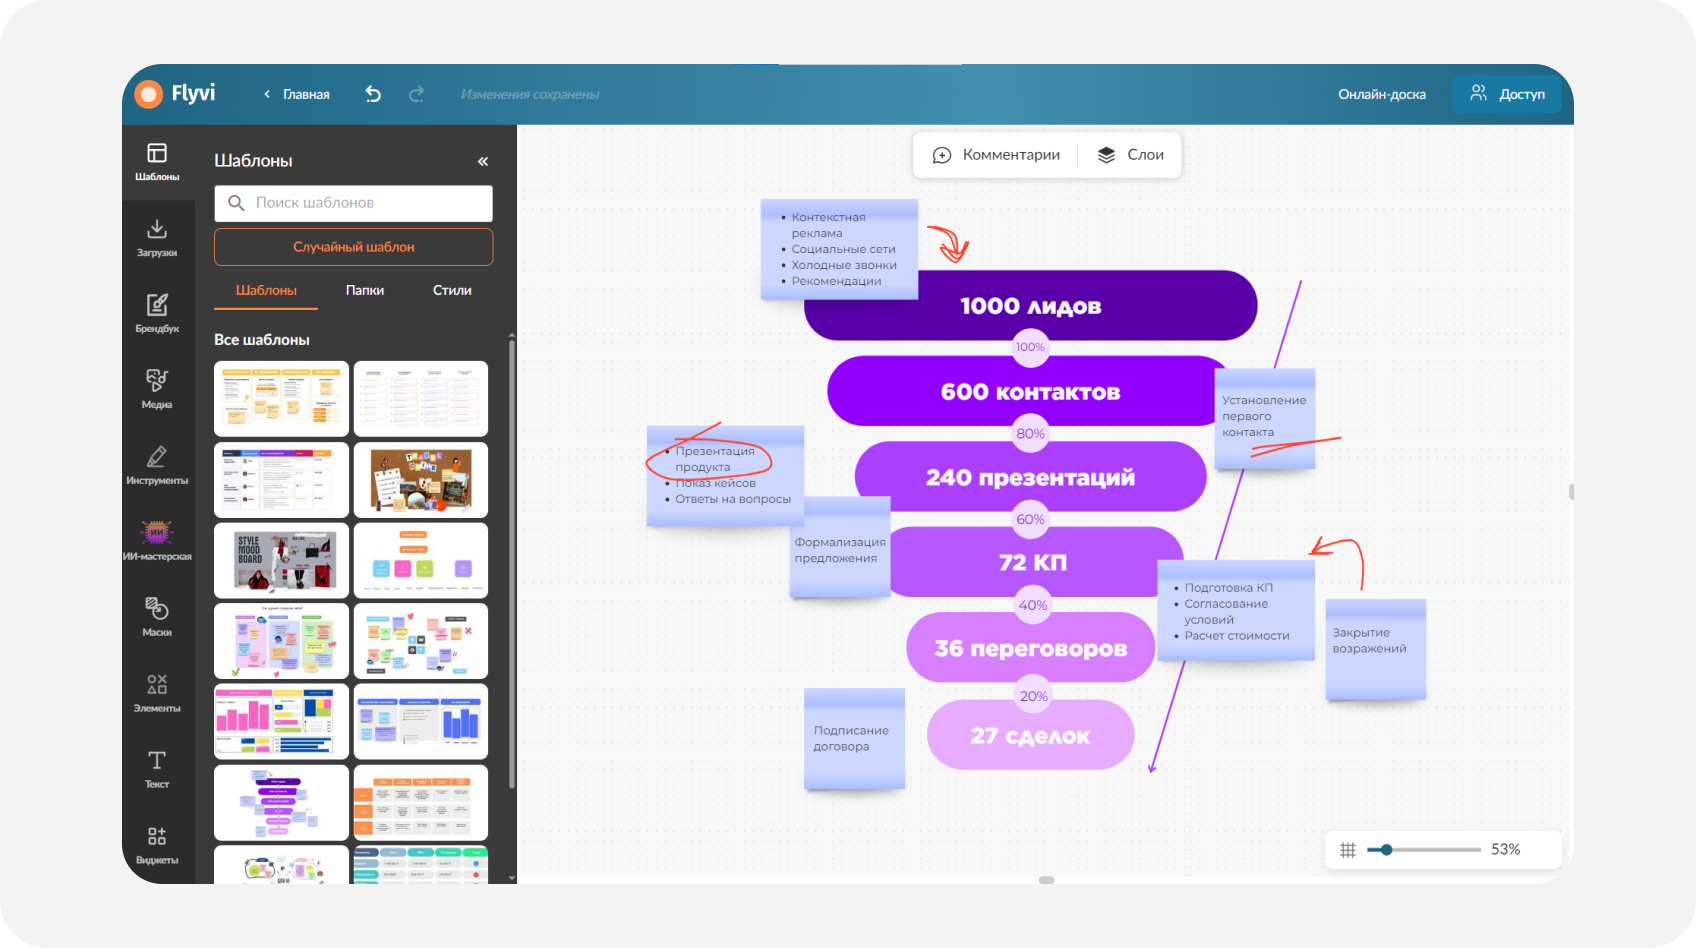Go back to Главная
This screenshot has width=1696, height=948.
297,94
